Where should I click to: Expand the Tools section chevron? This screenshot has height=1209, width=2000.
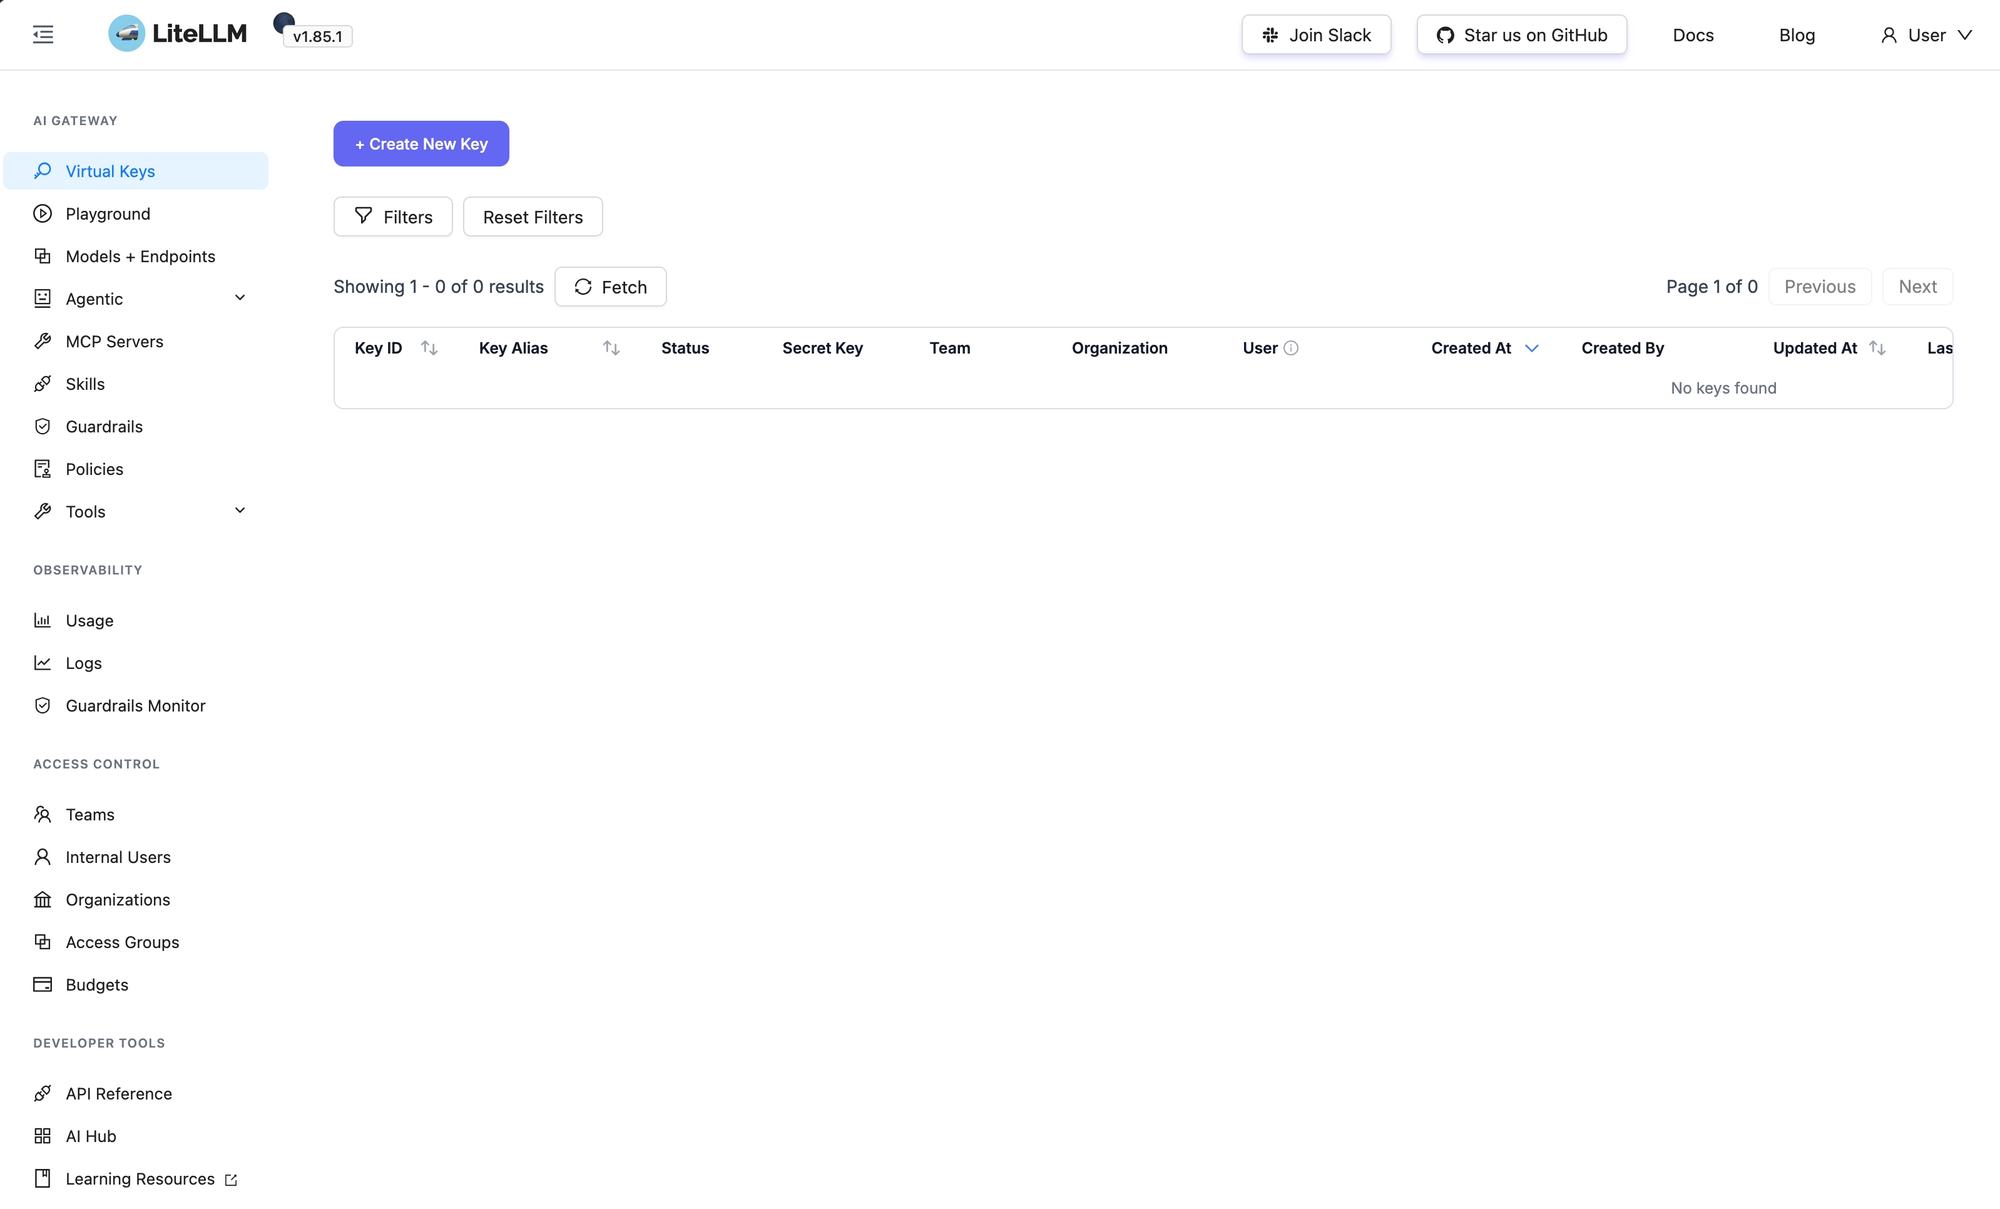pos(240,510)
